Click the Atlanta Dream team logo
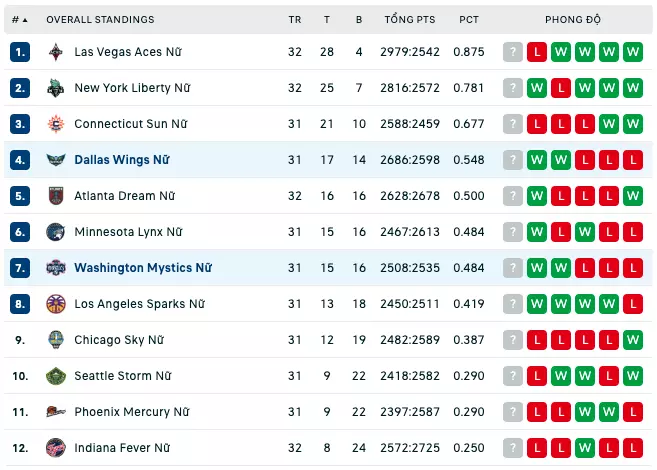Image resolution: width=657 pixels, height=470 pixels. 56,196
